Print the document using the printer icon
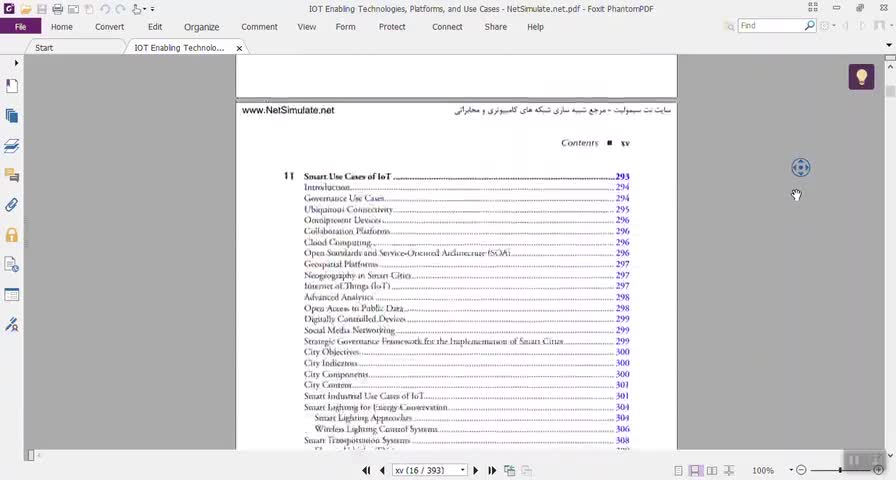The width and height of the screenshot is (896, 480). 57,9
